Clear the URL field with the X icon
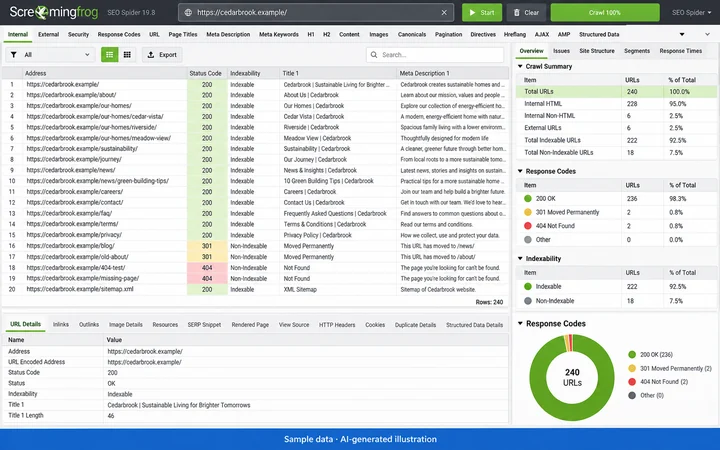The height and width of the screenshot is (450, 720). coord(444,12)
